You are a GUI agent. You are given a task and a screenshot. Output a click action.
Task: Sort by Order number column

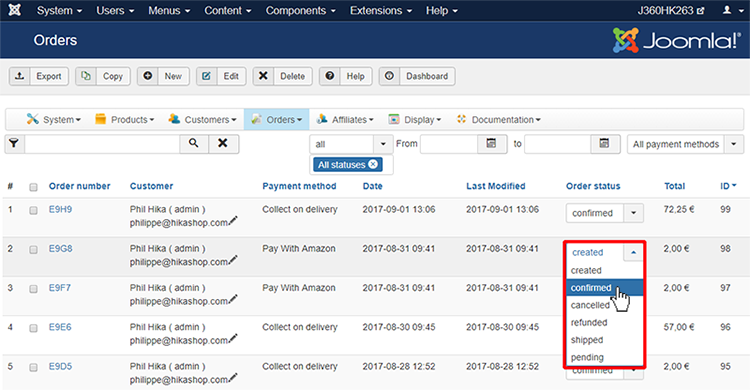click(79, 186)
